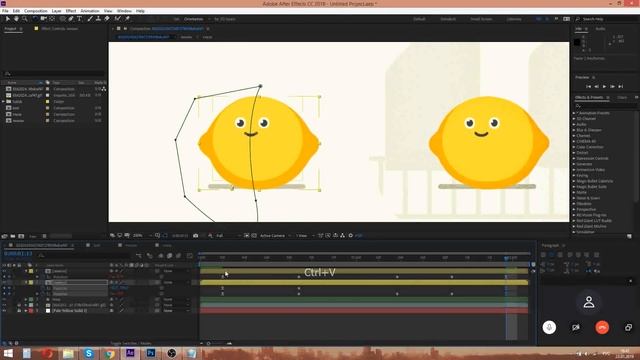Expand the Blur & Sharpen effects category

574,130
